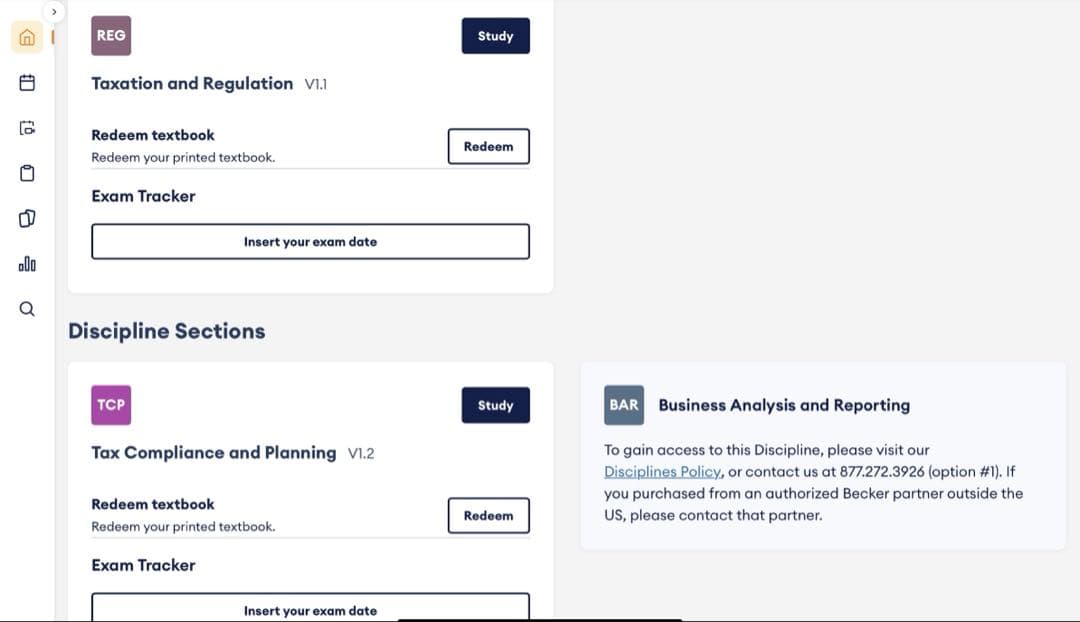1080x622 pixels.
Task: Study Tax Compliance and Planning
Action: [495, 404]
